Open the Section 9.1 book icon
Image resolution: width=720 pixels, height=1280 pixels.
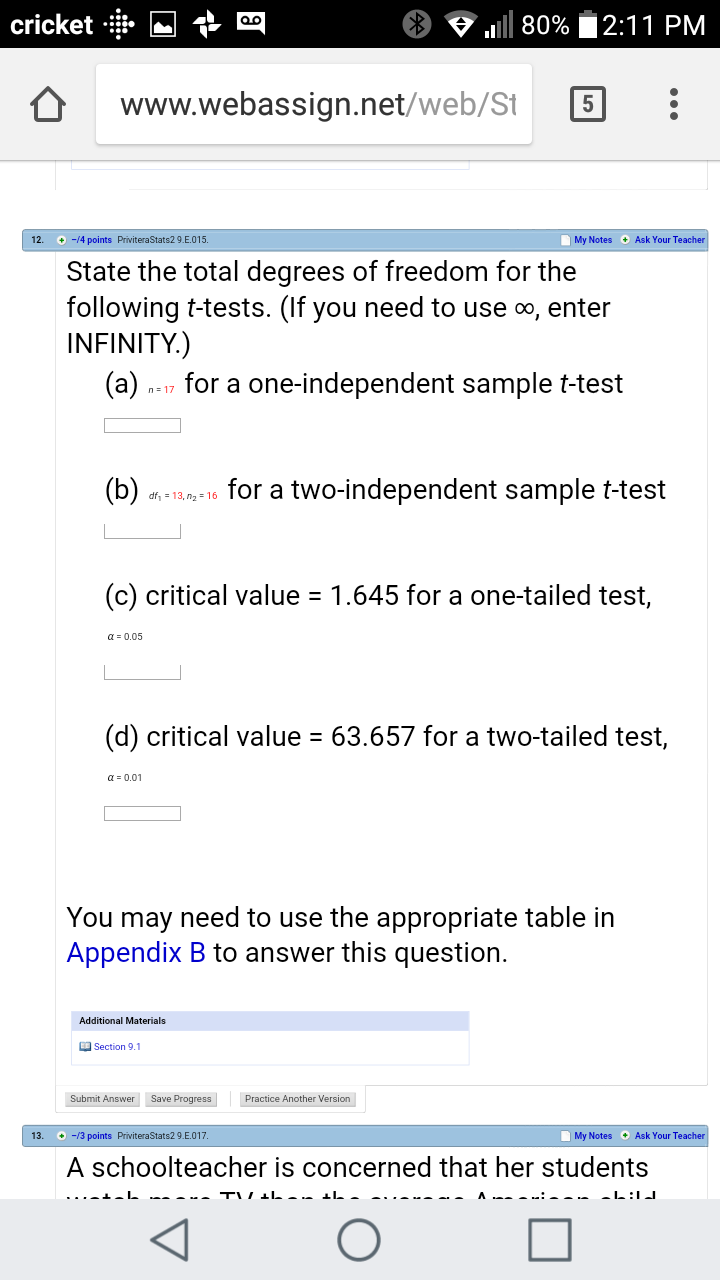pyautogui.click(x=86, y=1047)
